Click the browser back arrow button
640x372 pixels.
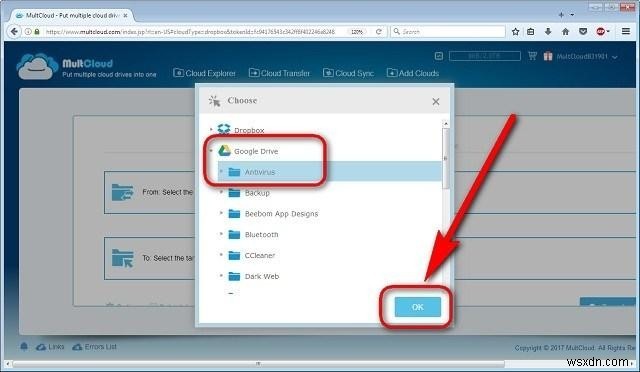point(14,31)
